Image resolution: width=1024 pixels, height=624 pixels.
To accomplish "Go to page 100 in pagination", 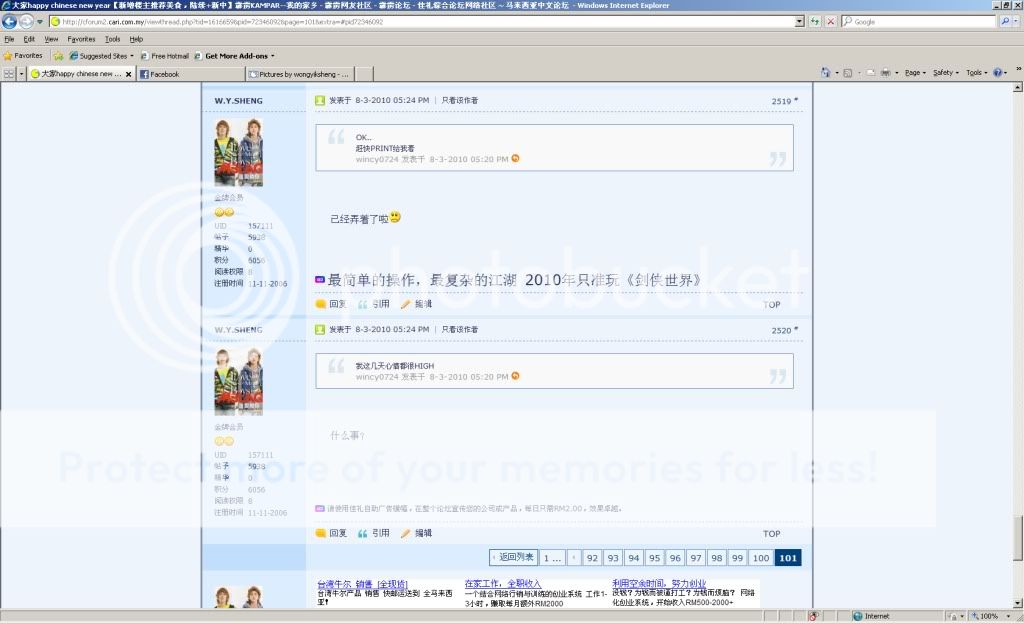I will [x=760, y=558].
